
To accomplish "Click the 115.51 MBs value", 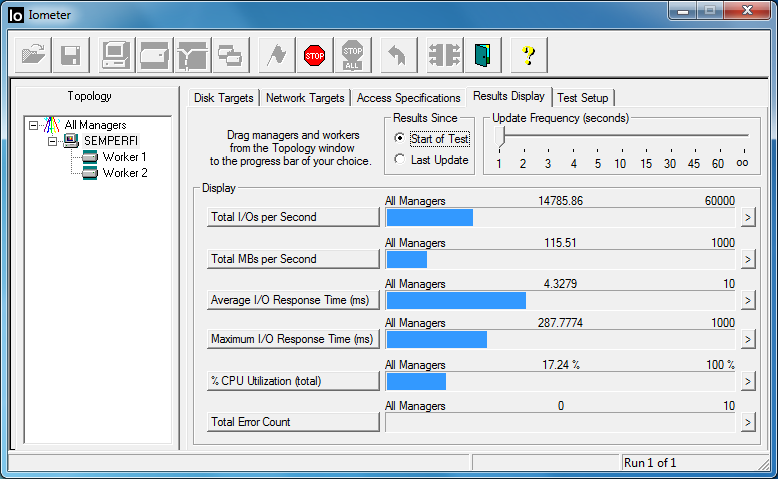I will point(560,243).
